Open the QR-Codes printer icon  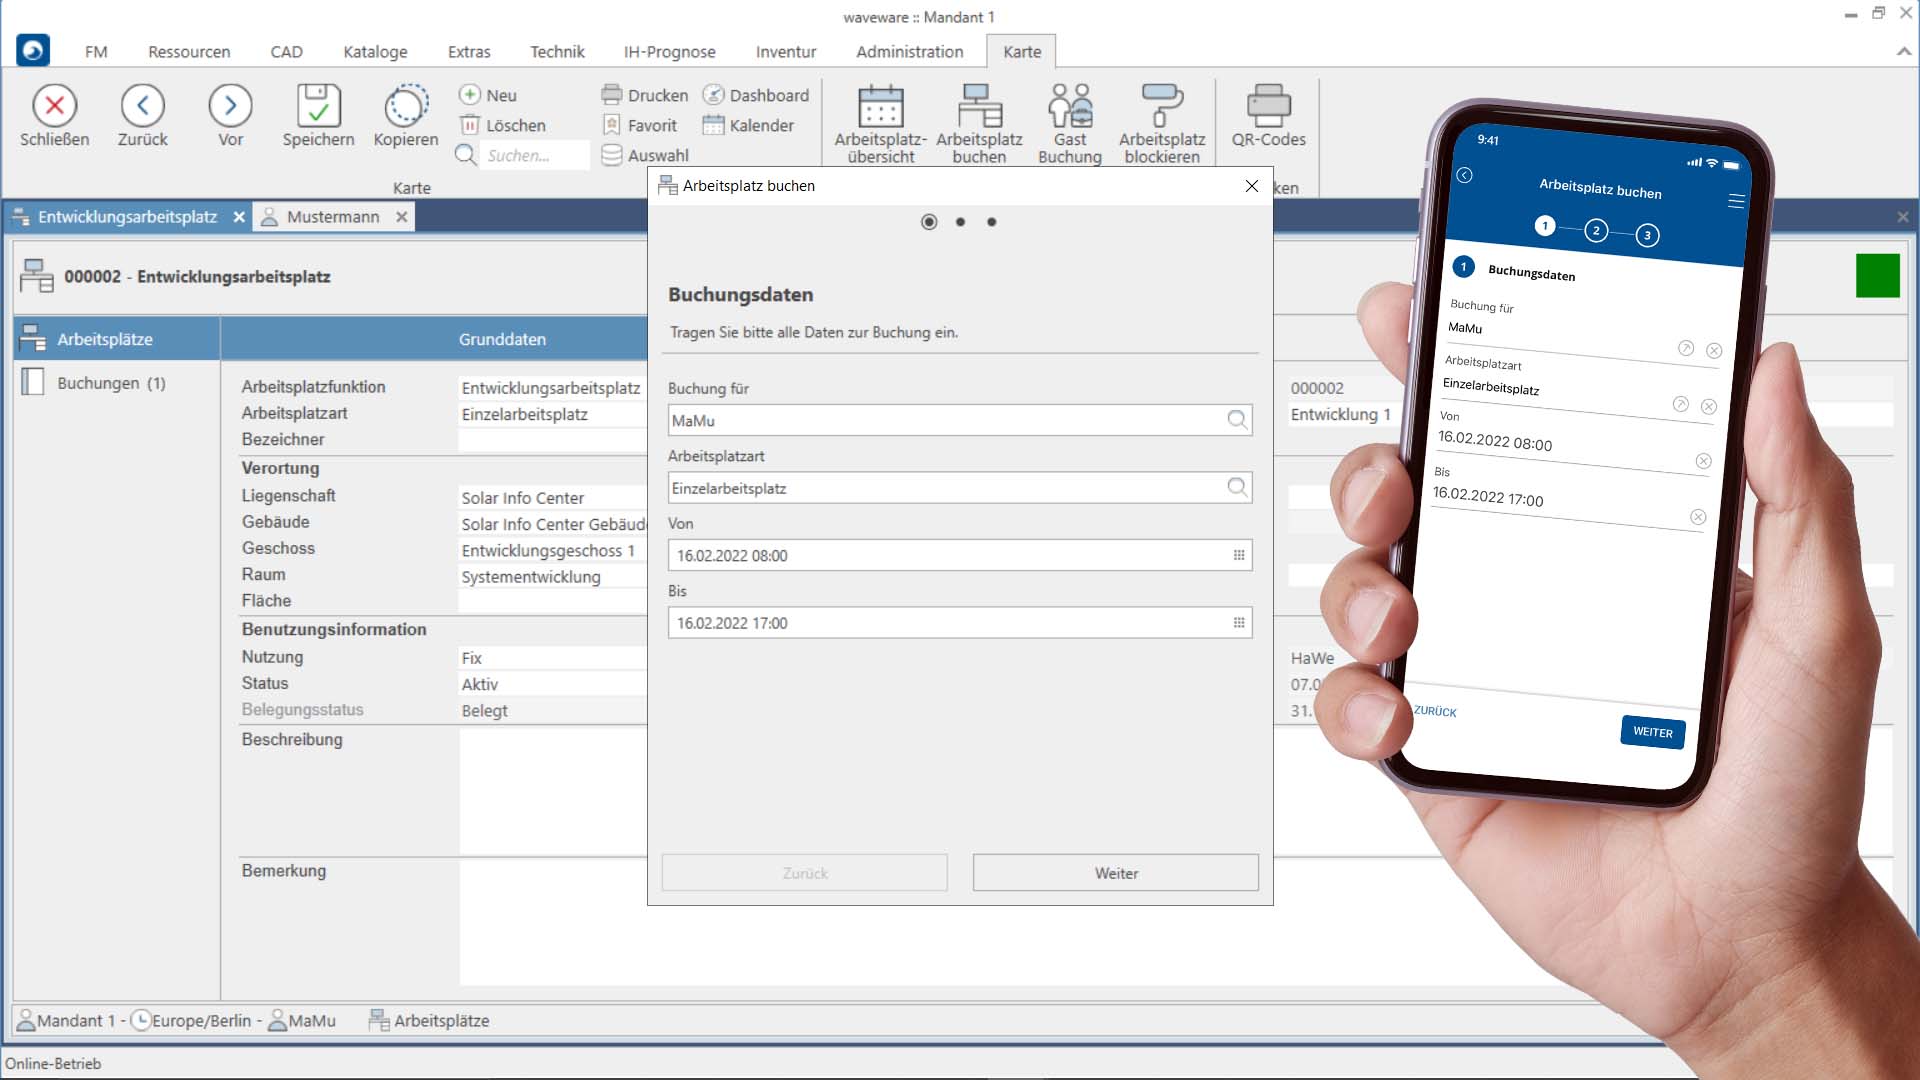1268,106
